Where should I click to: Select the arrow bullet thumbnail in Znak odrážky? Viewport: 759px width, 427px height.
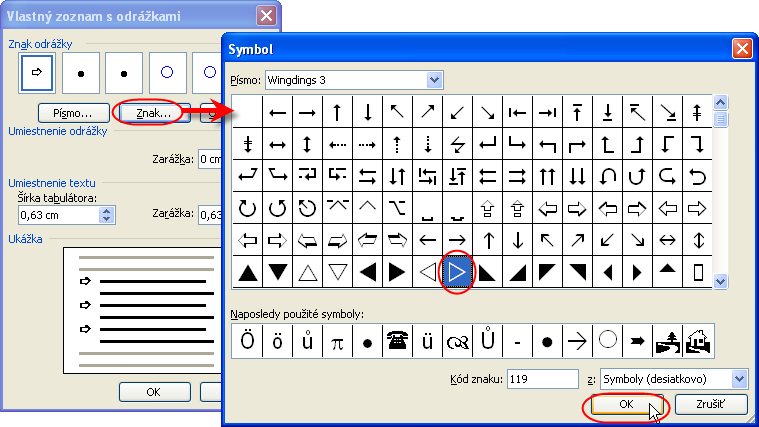pyautogui.click(x=36, y=73)
